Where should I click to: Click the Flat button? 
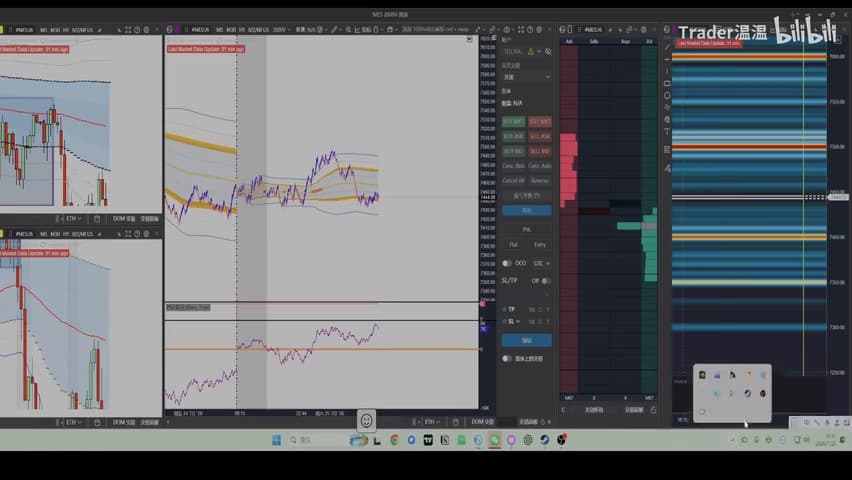click(x=513, y=245)
